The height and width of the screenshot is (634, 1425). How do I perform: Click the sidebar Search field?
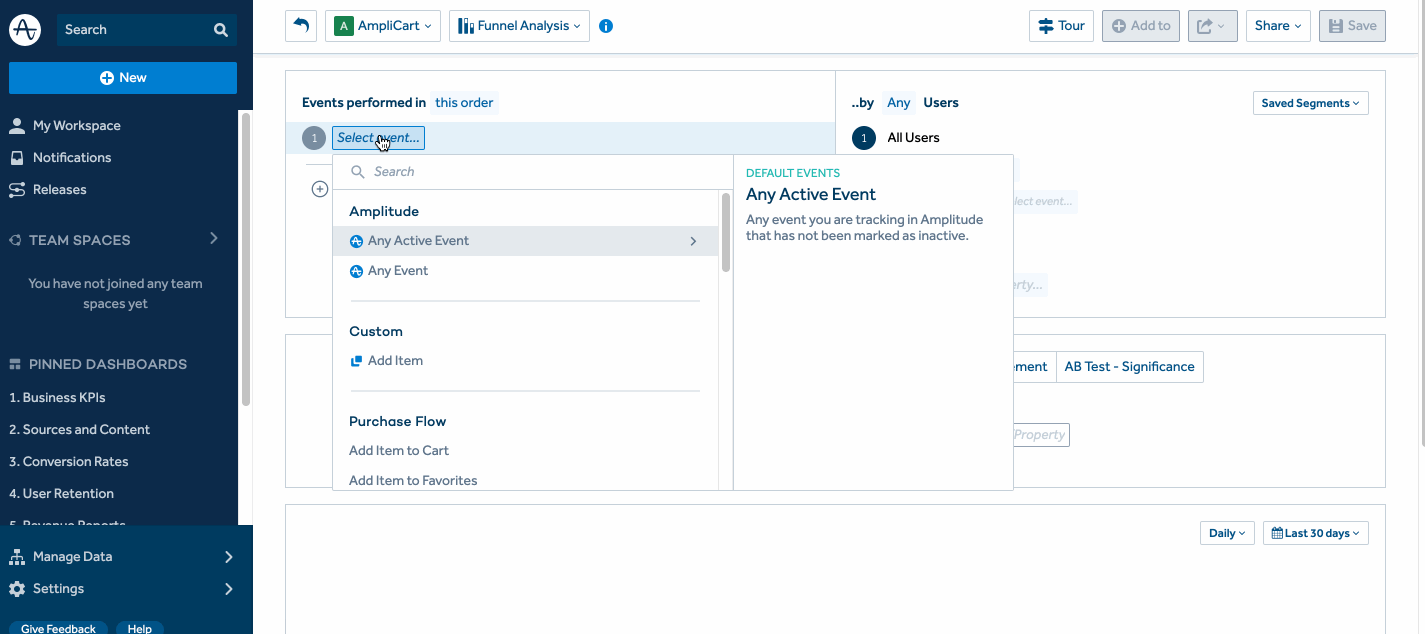coord(147,30)
